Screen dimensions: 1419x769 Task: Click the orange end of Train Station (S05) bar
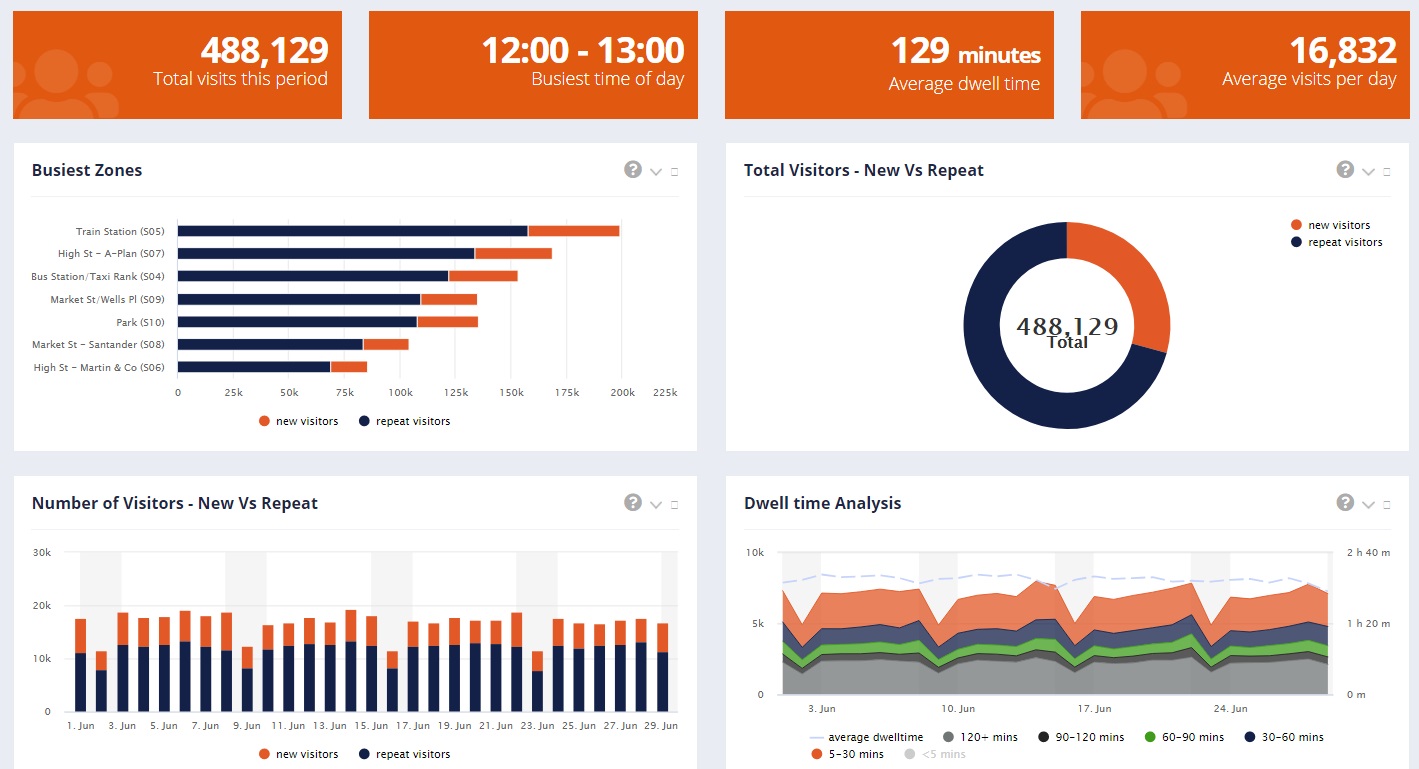pos(574,231)
